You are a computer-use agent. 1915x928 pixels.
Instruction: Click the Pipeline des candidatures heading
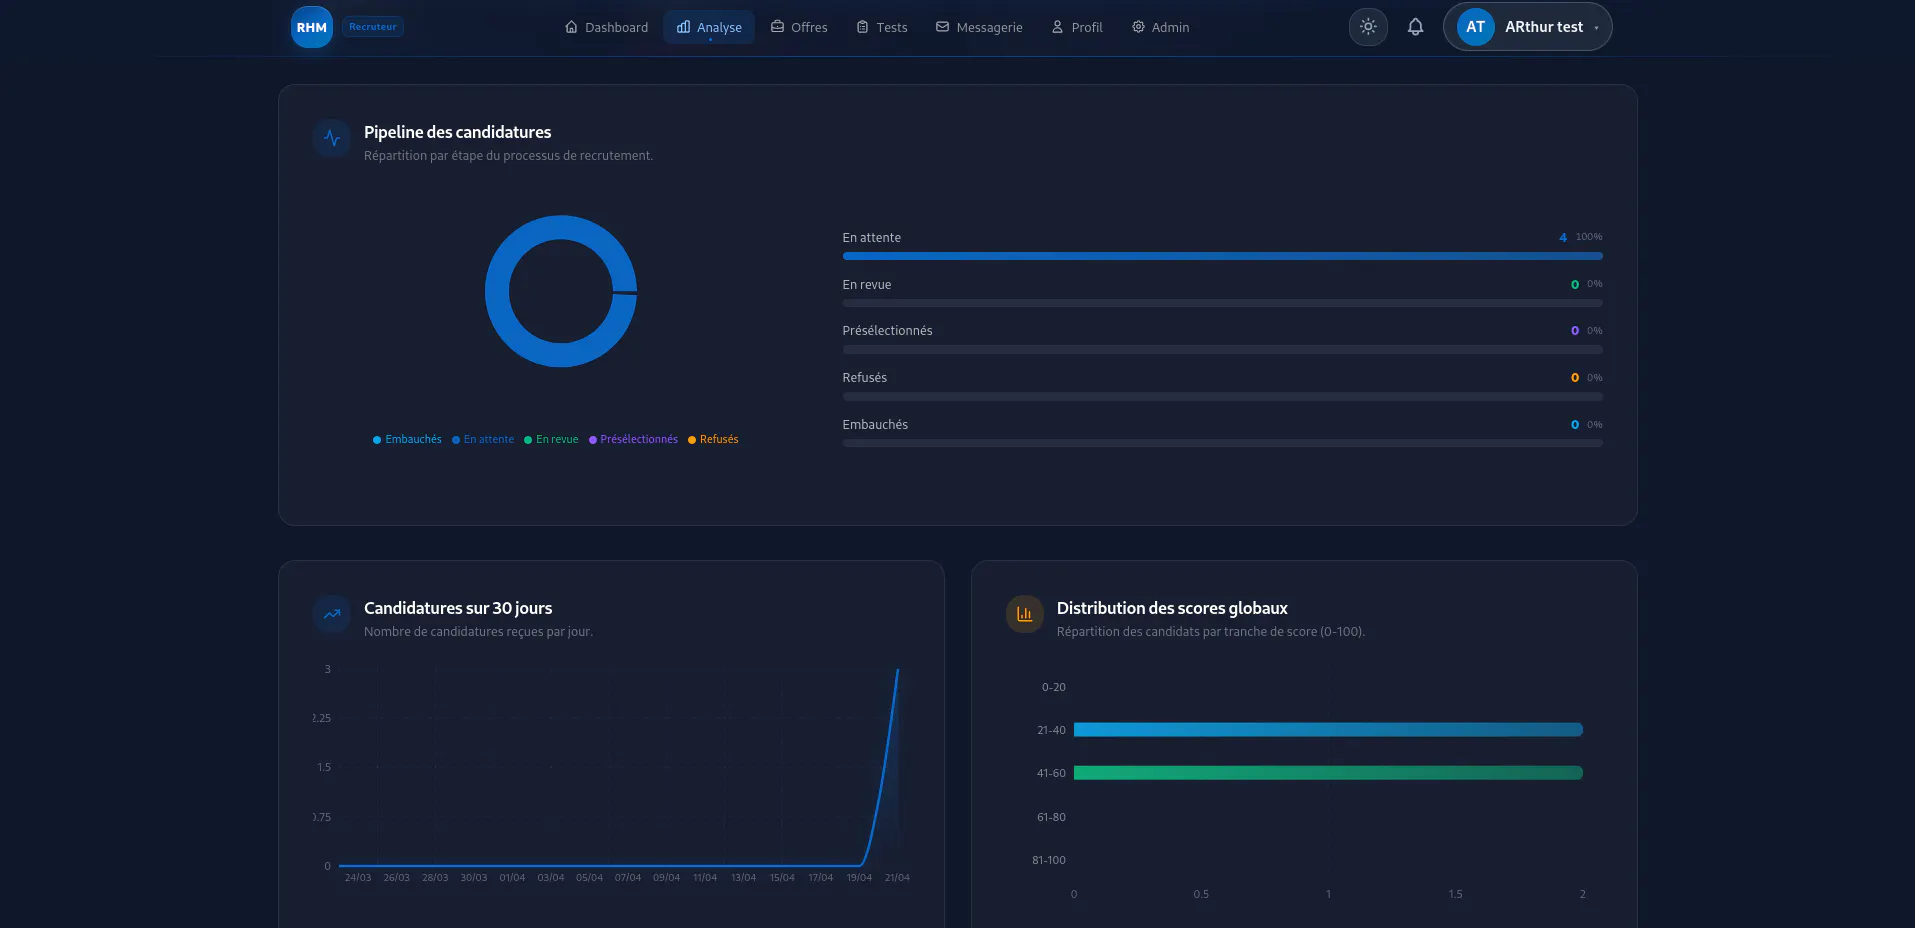point(457,132)
